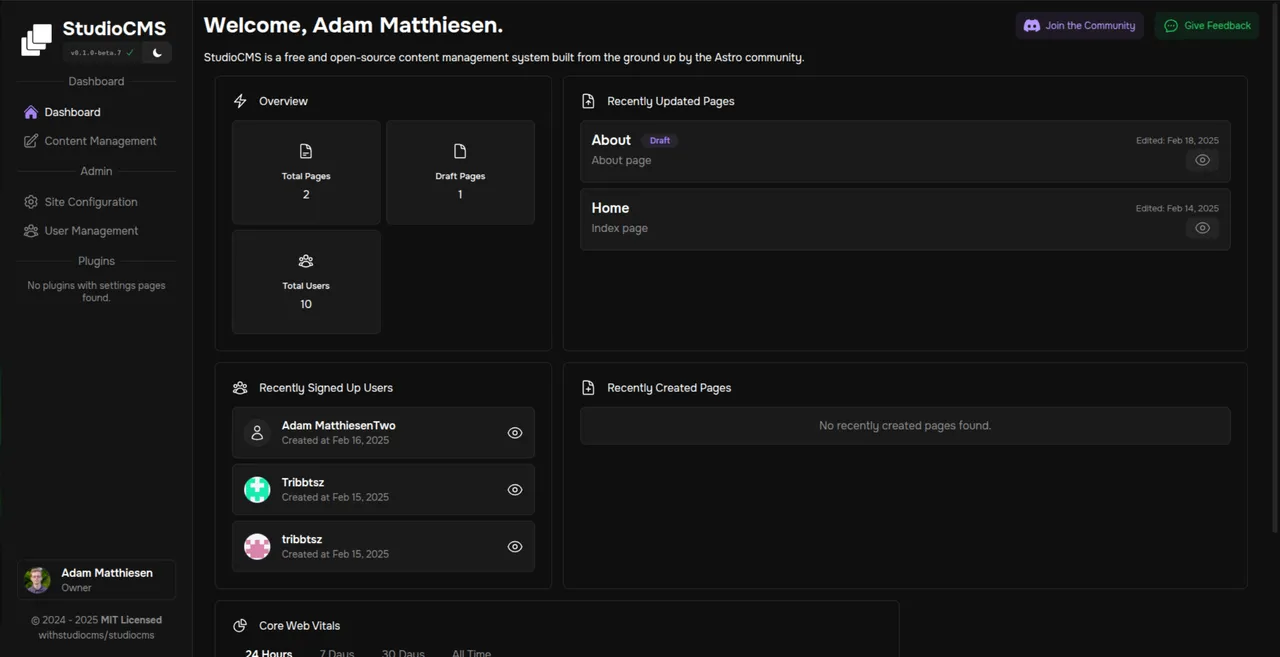View Tribbtsz using the eye icon
This screenshot has width=1280, height=657.
515,489
